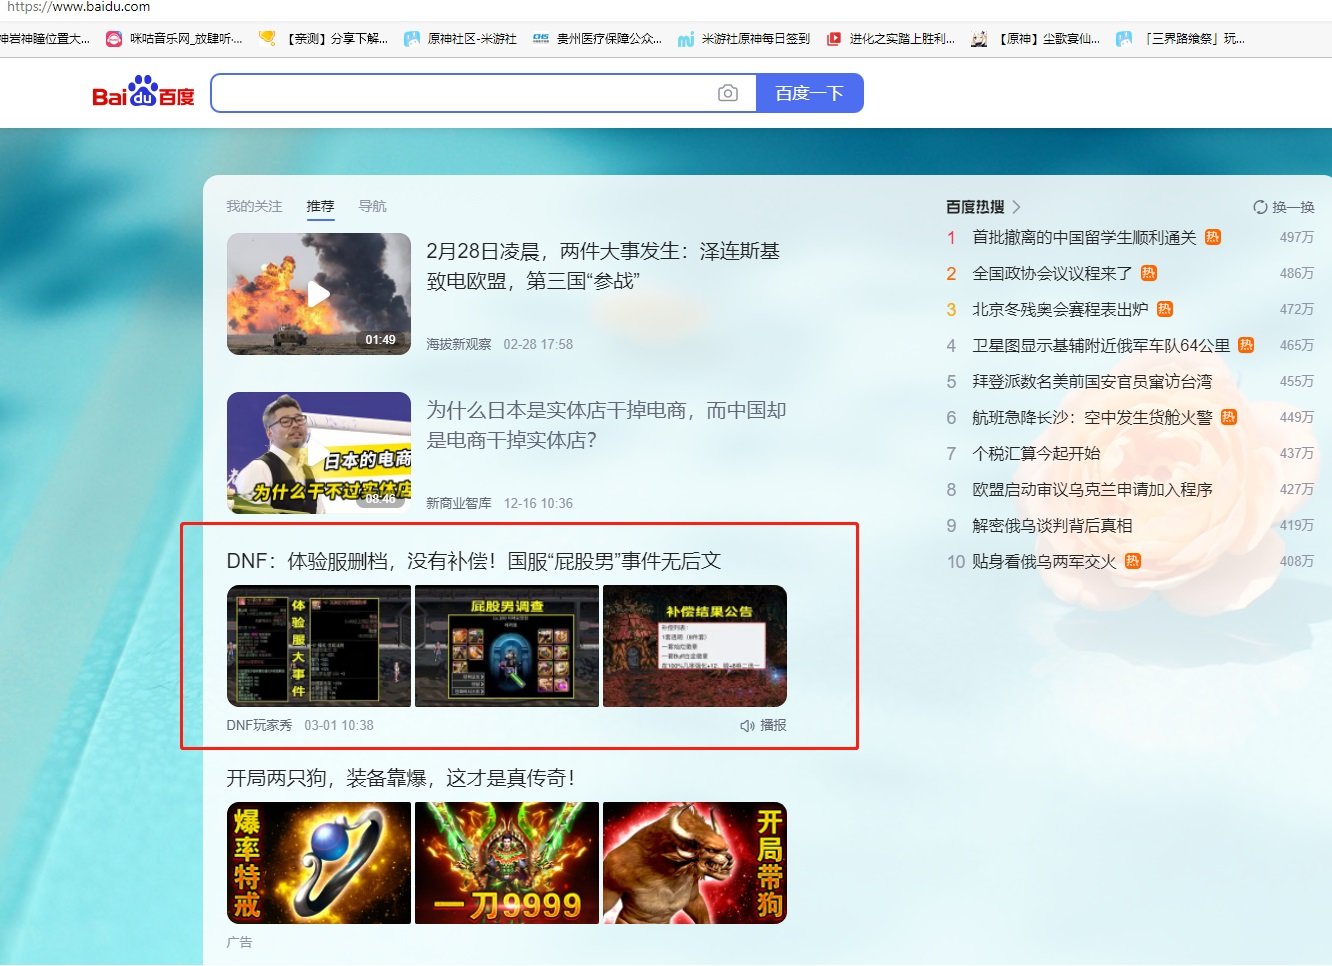Play the explosion video thumbnail

pos(319,294)
